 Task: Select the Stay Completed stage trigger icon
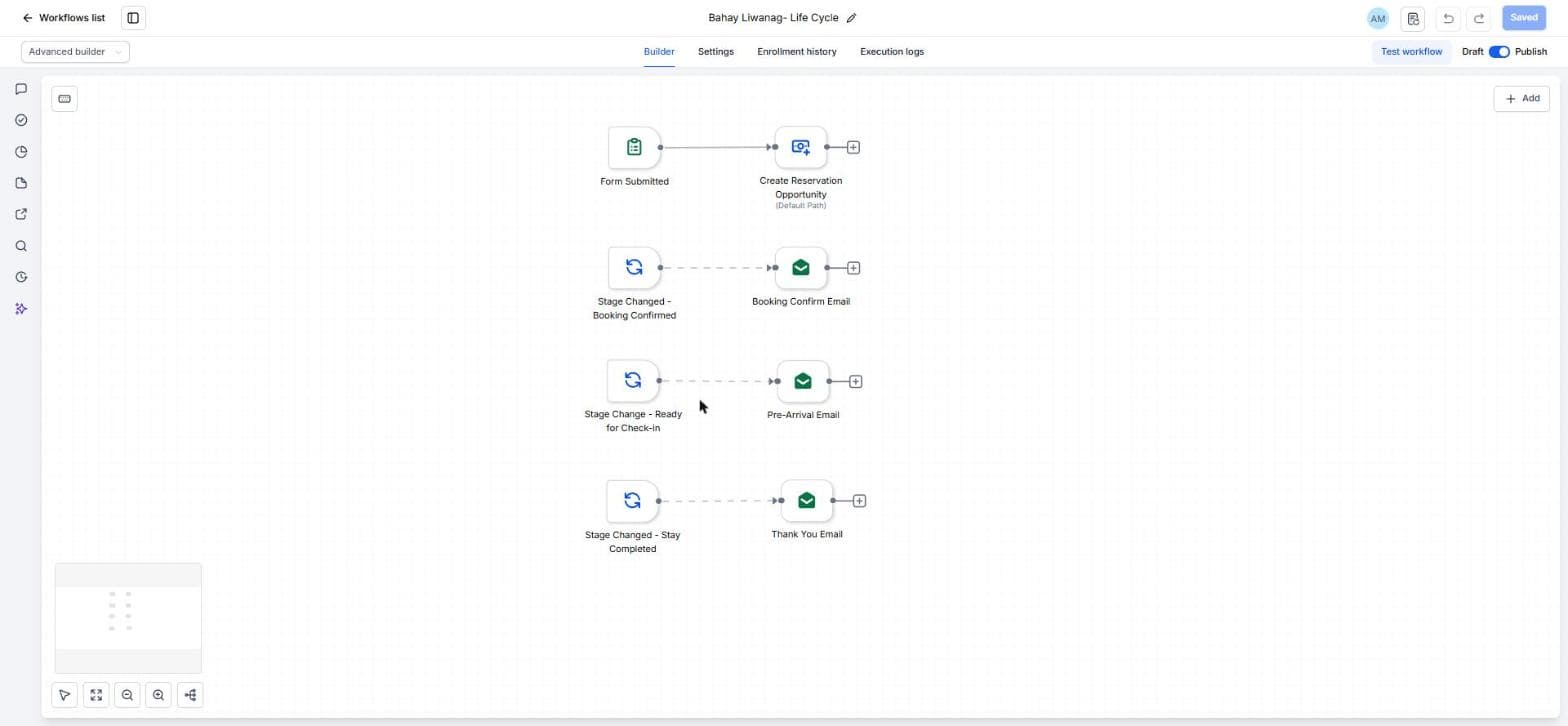pos(632,501)
